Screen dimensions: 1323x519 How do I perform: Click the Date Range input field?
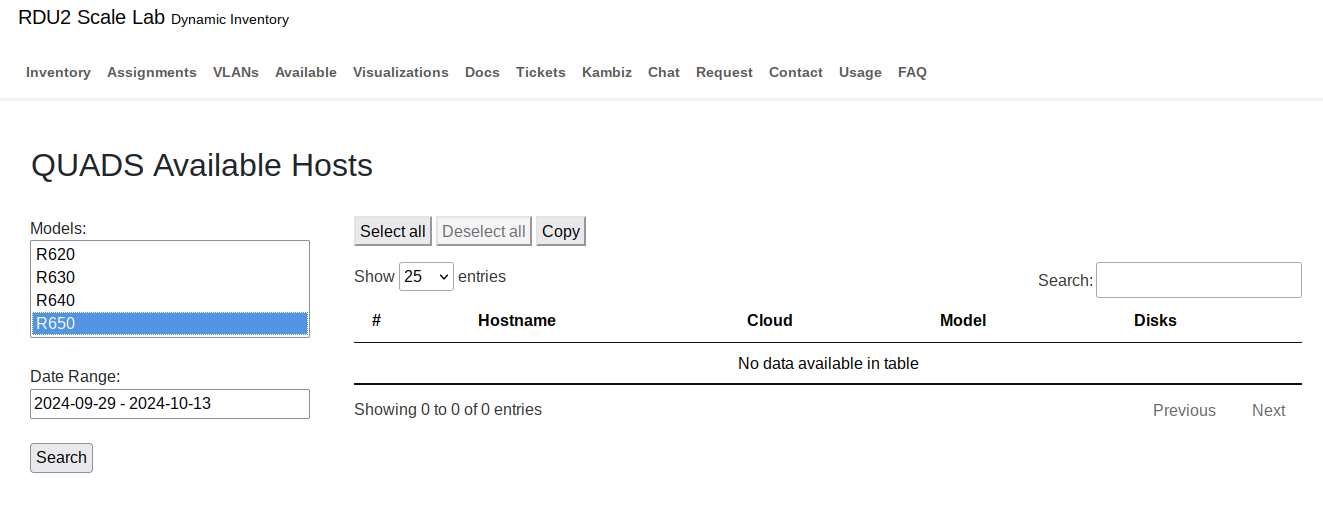[170, 404]
